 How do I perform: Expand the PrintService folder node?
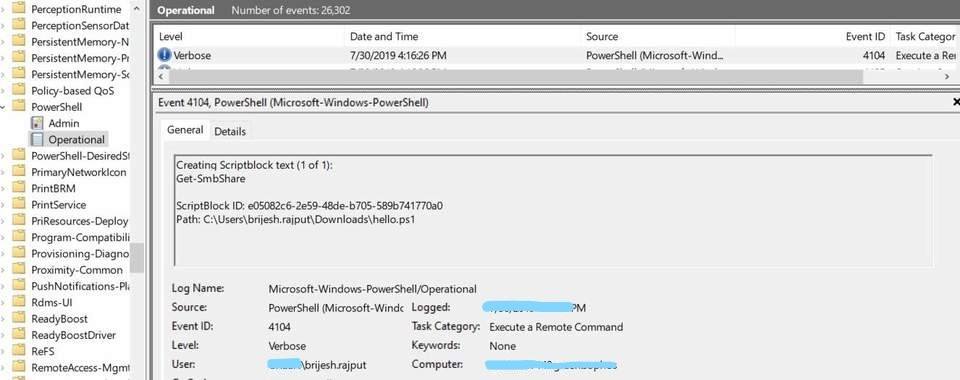[x=4, y=205]
